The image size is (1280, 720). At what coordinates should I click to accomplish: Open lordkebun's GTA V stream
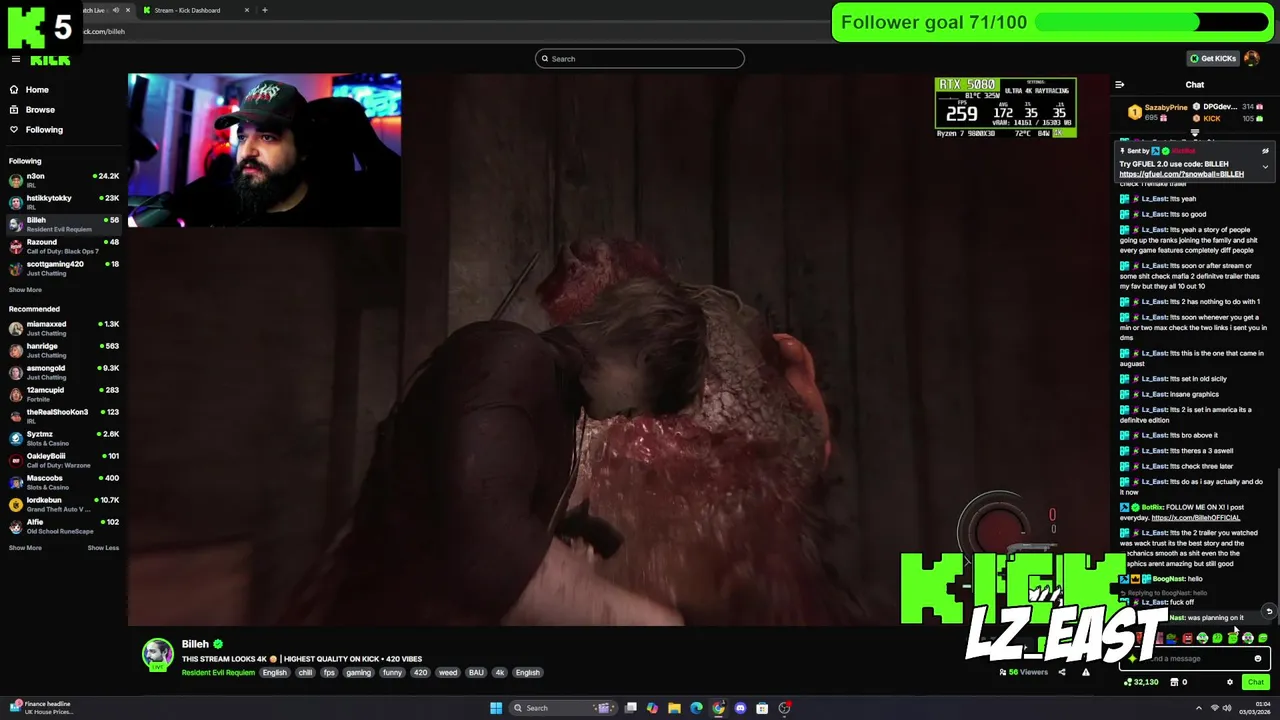(64, 504)
